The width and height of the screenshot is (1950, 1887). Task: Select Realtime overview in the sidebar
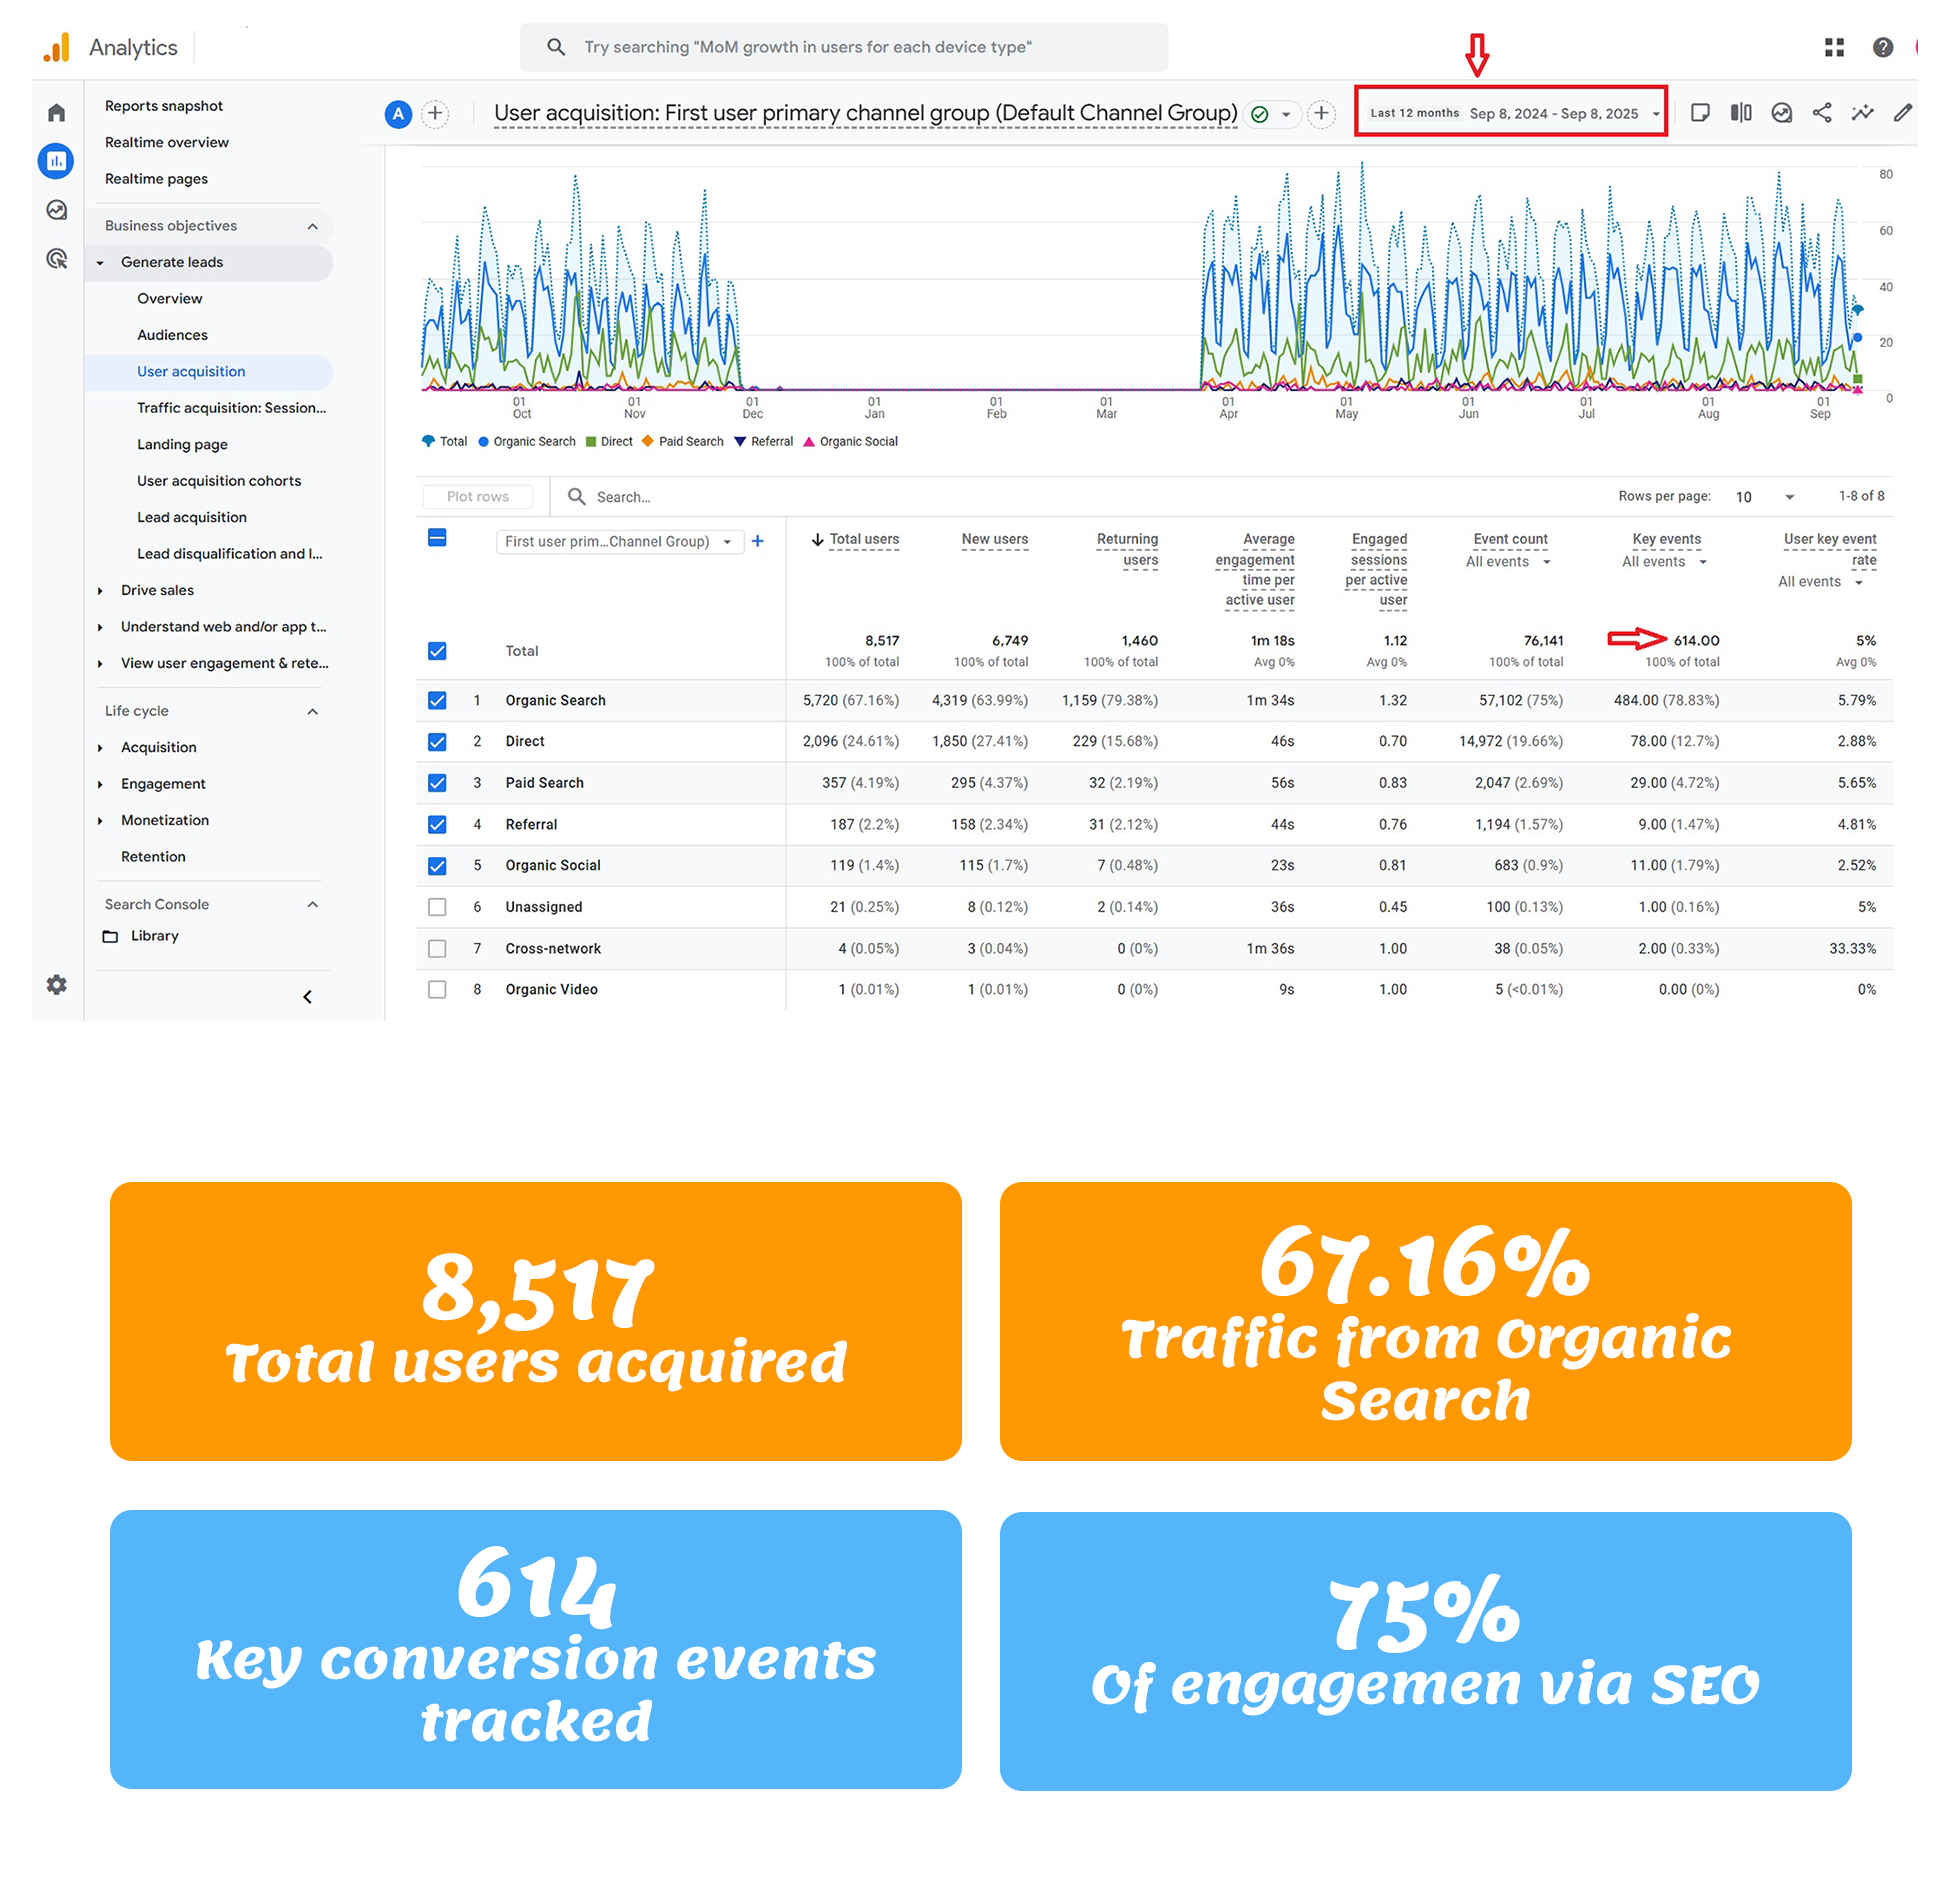click(167, 142)
